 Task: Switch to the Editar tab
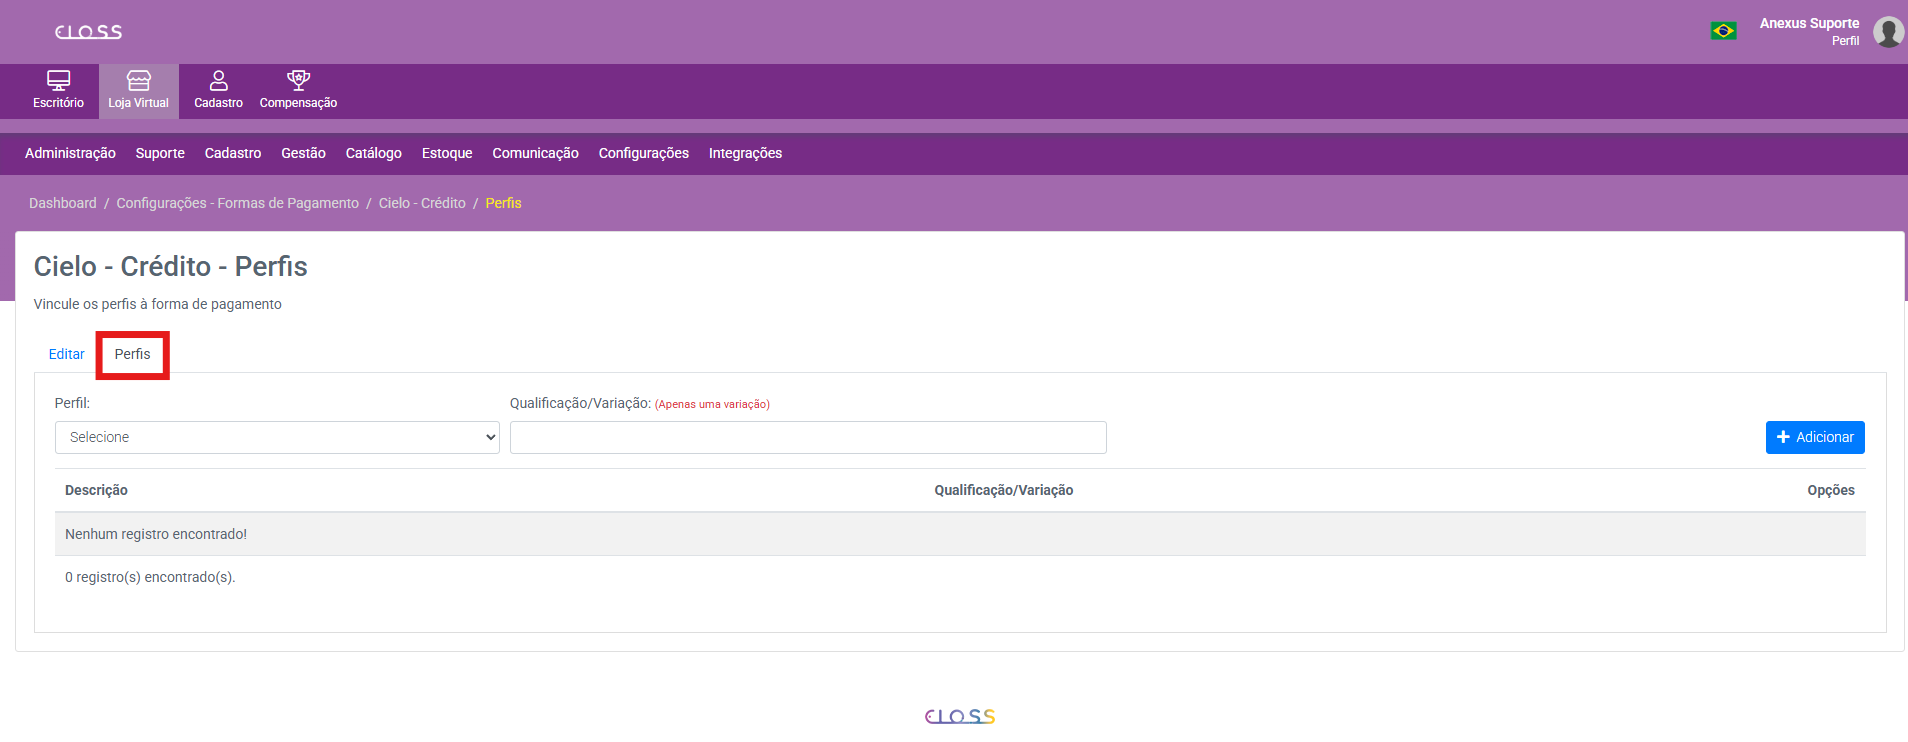(x=66, y=354)
